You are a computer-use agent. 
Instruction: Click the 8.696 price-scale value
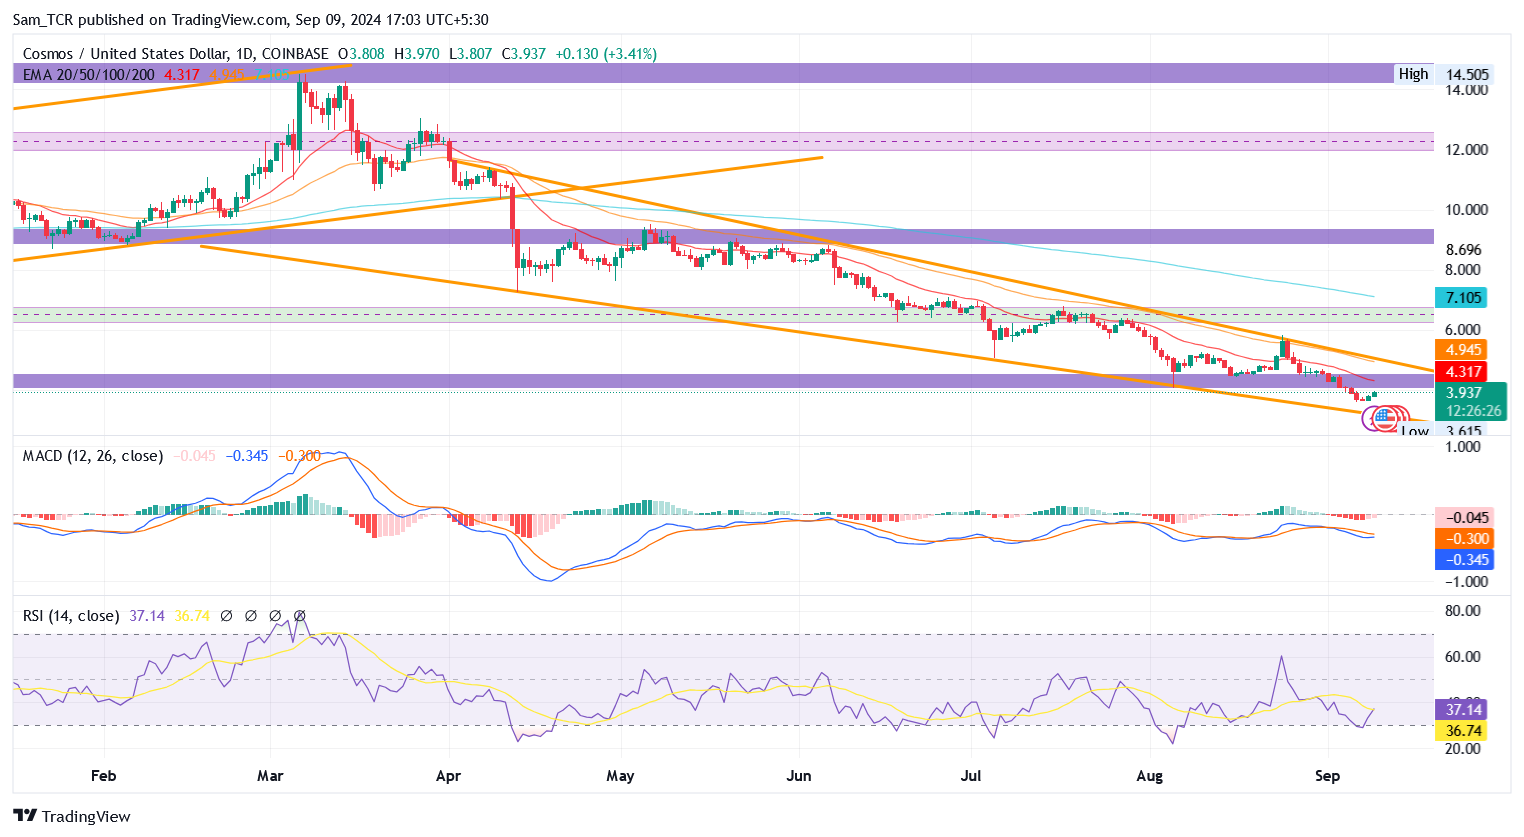[1464, 249]
